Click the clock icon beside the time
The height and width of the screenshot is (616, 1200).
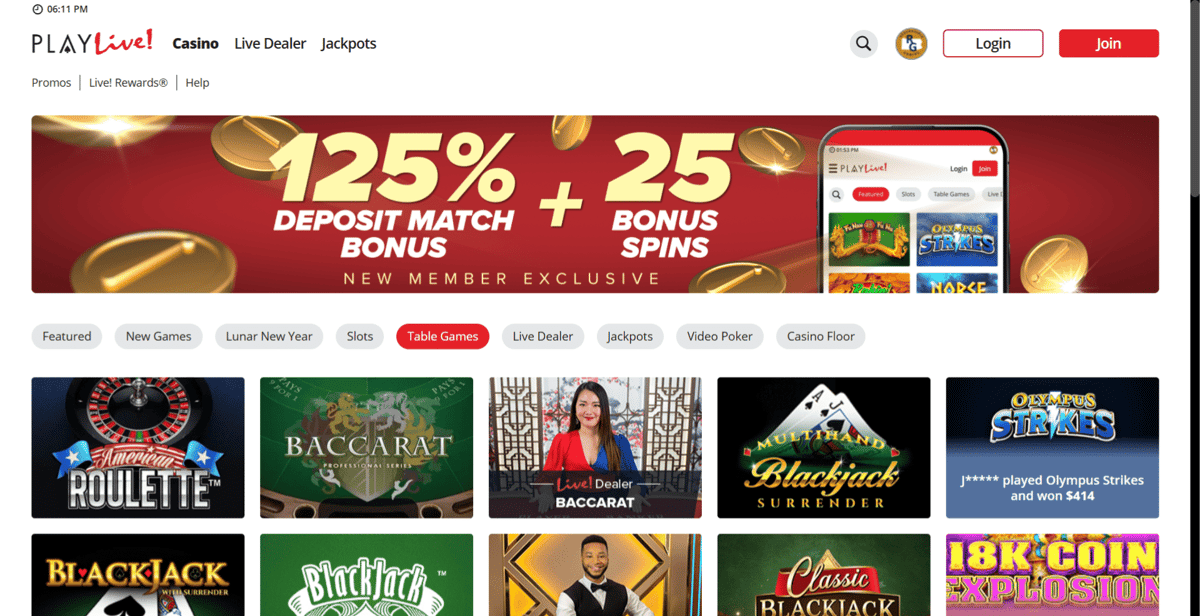pyautogui.click(x=38, y=9)
